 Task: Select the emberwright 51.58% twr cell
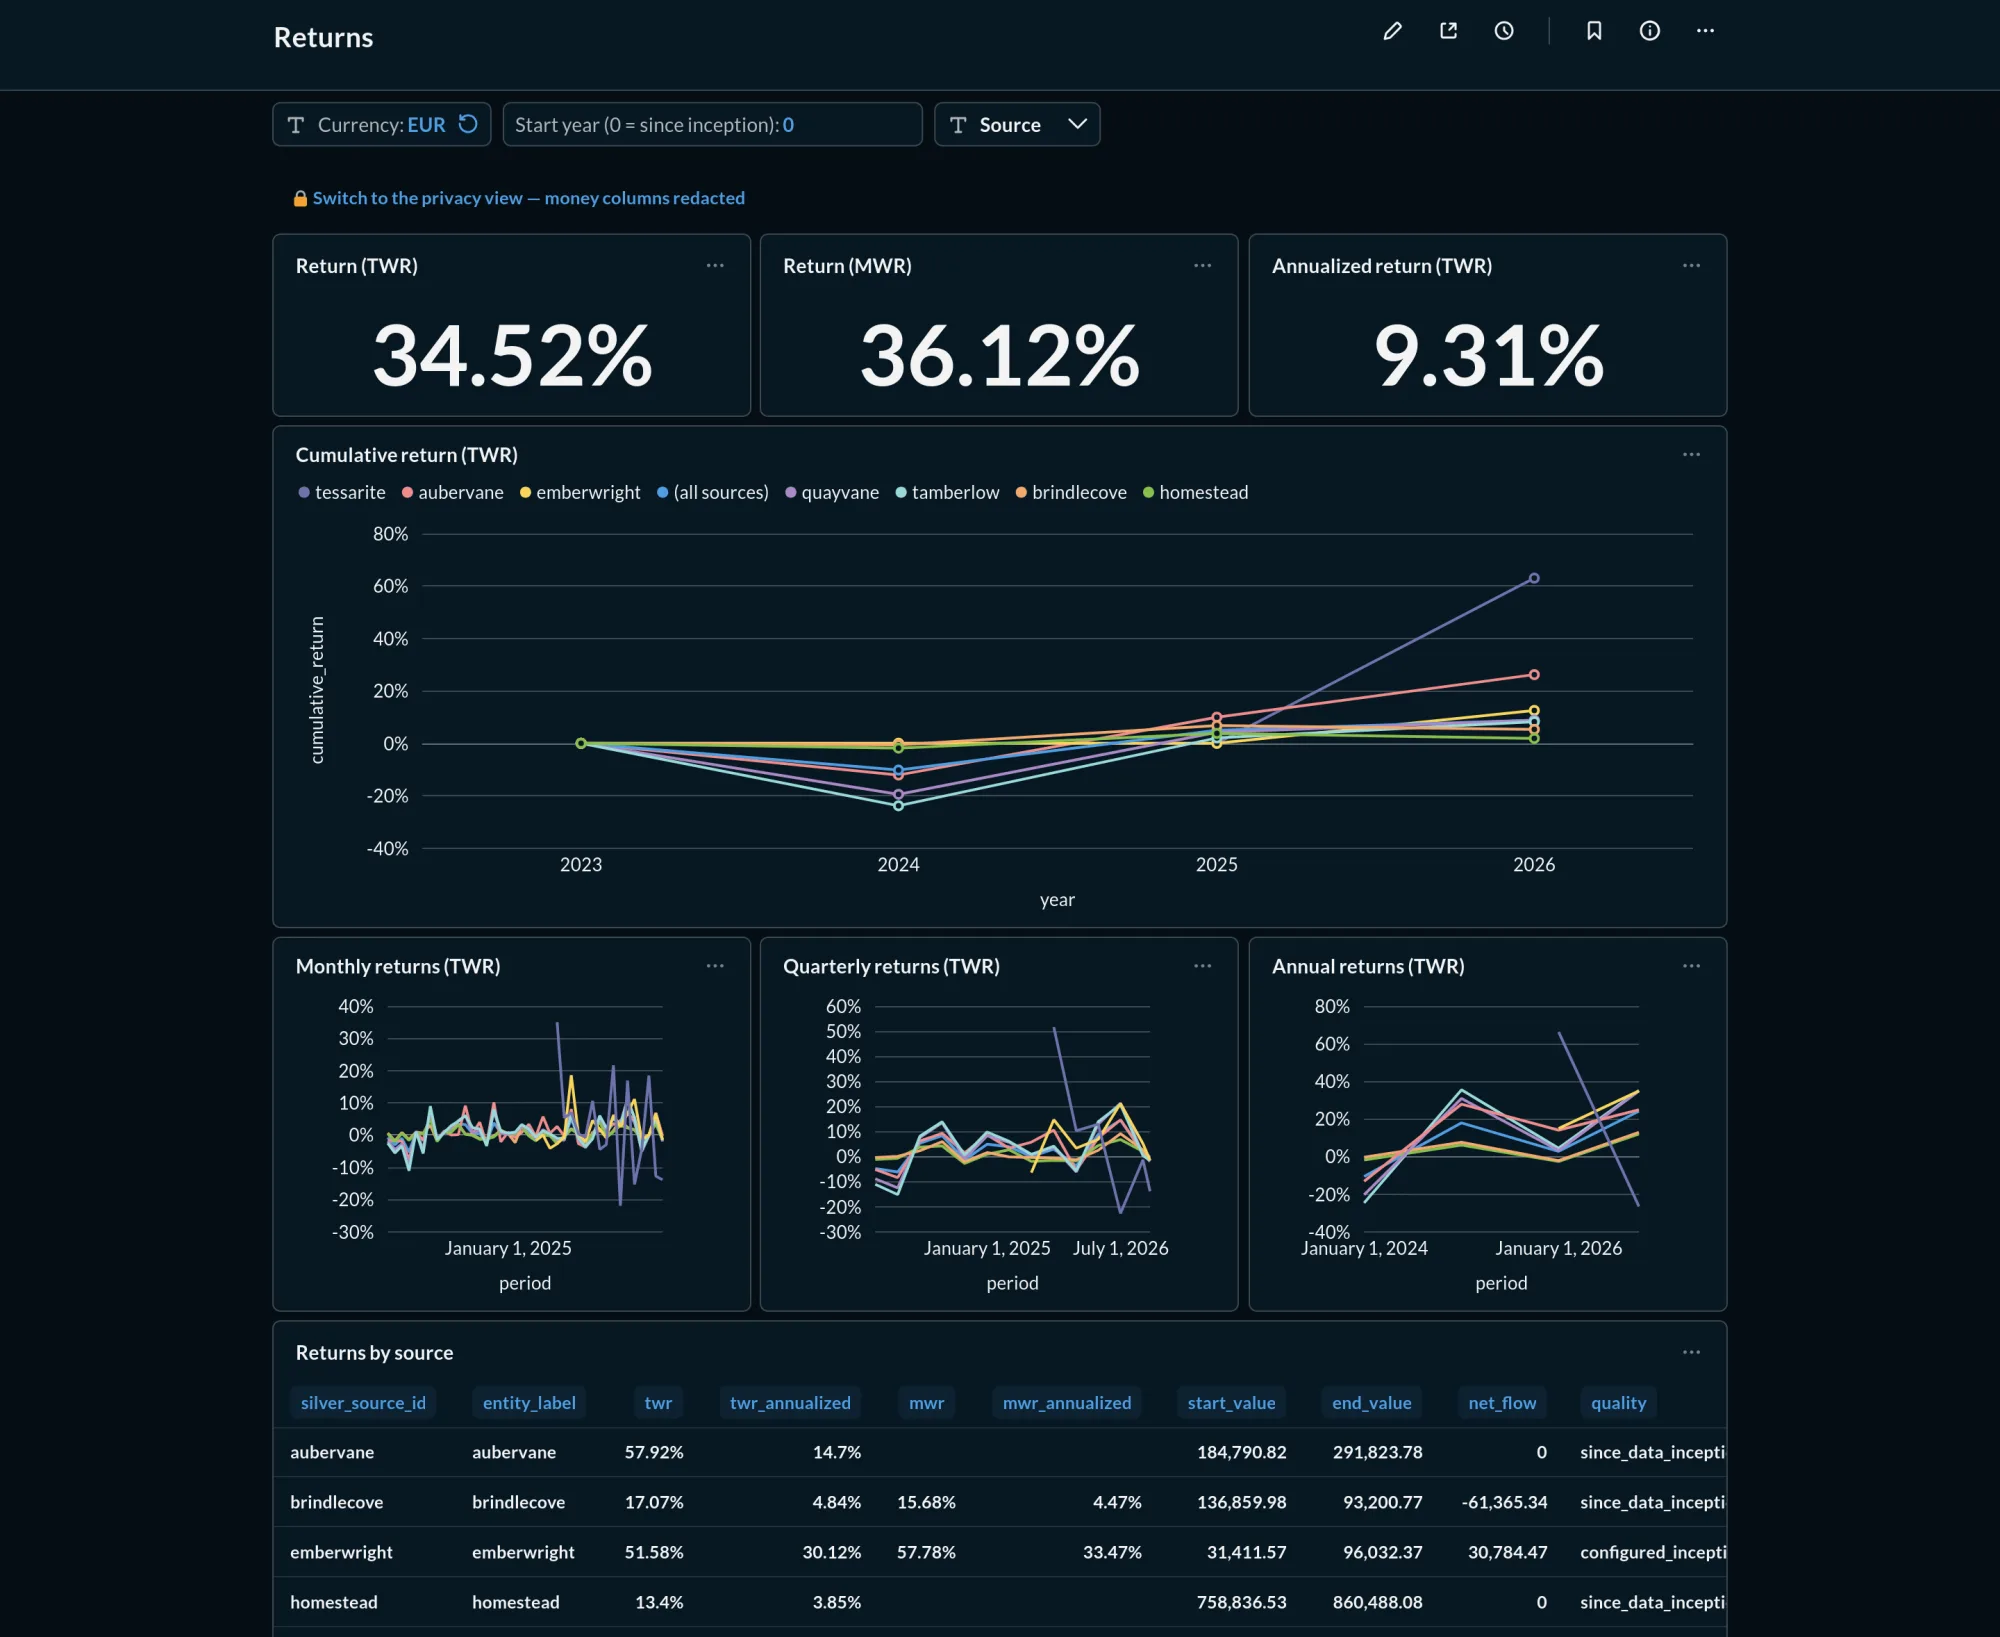654,1552
